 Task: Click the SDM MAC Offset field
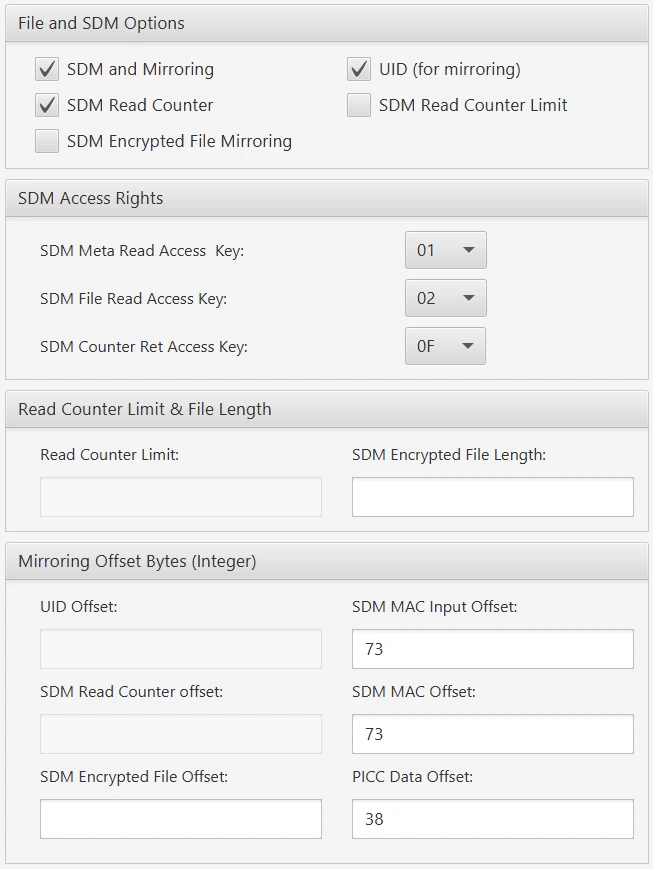492,734
